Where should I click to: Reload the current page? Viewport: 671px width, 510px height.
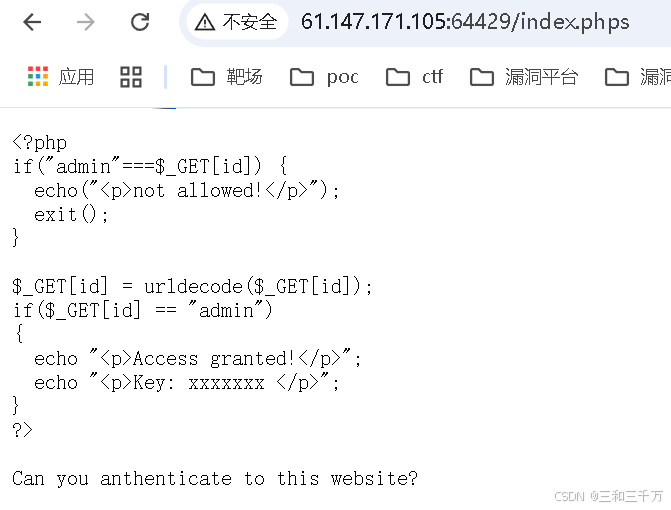click(x=140, y=22)
